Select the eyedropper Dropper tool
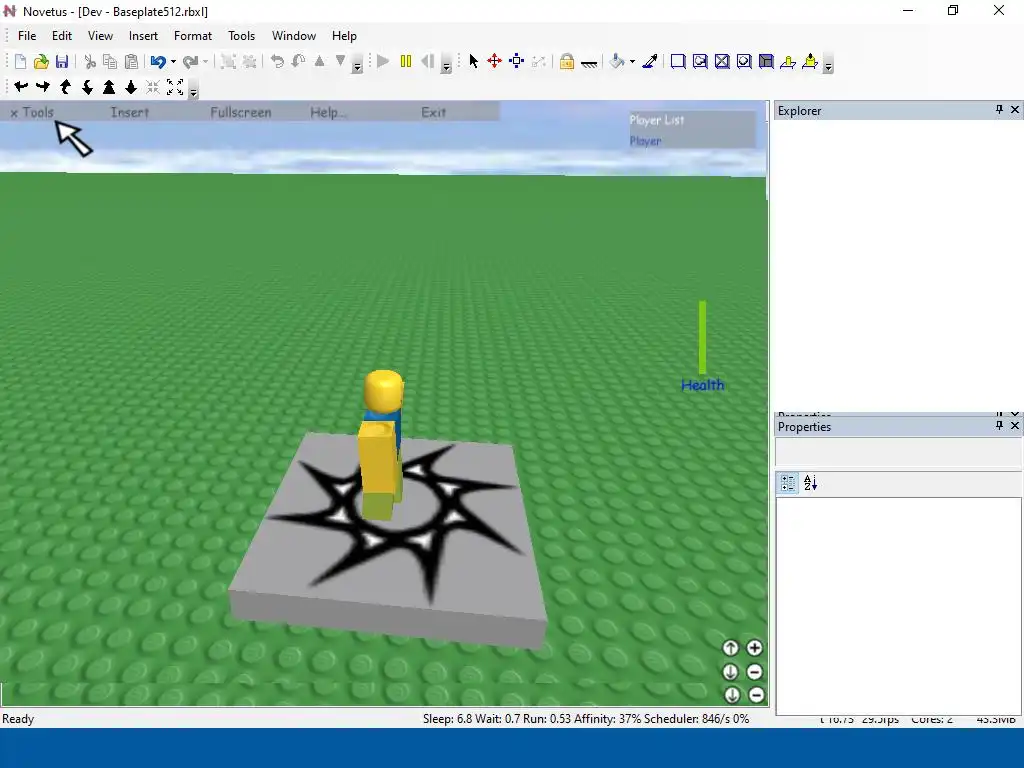The height and width of the screenshot is (768, 1024). 650,61
